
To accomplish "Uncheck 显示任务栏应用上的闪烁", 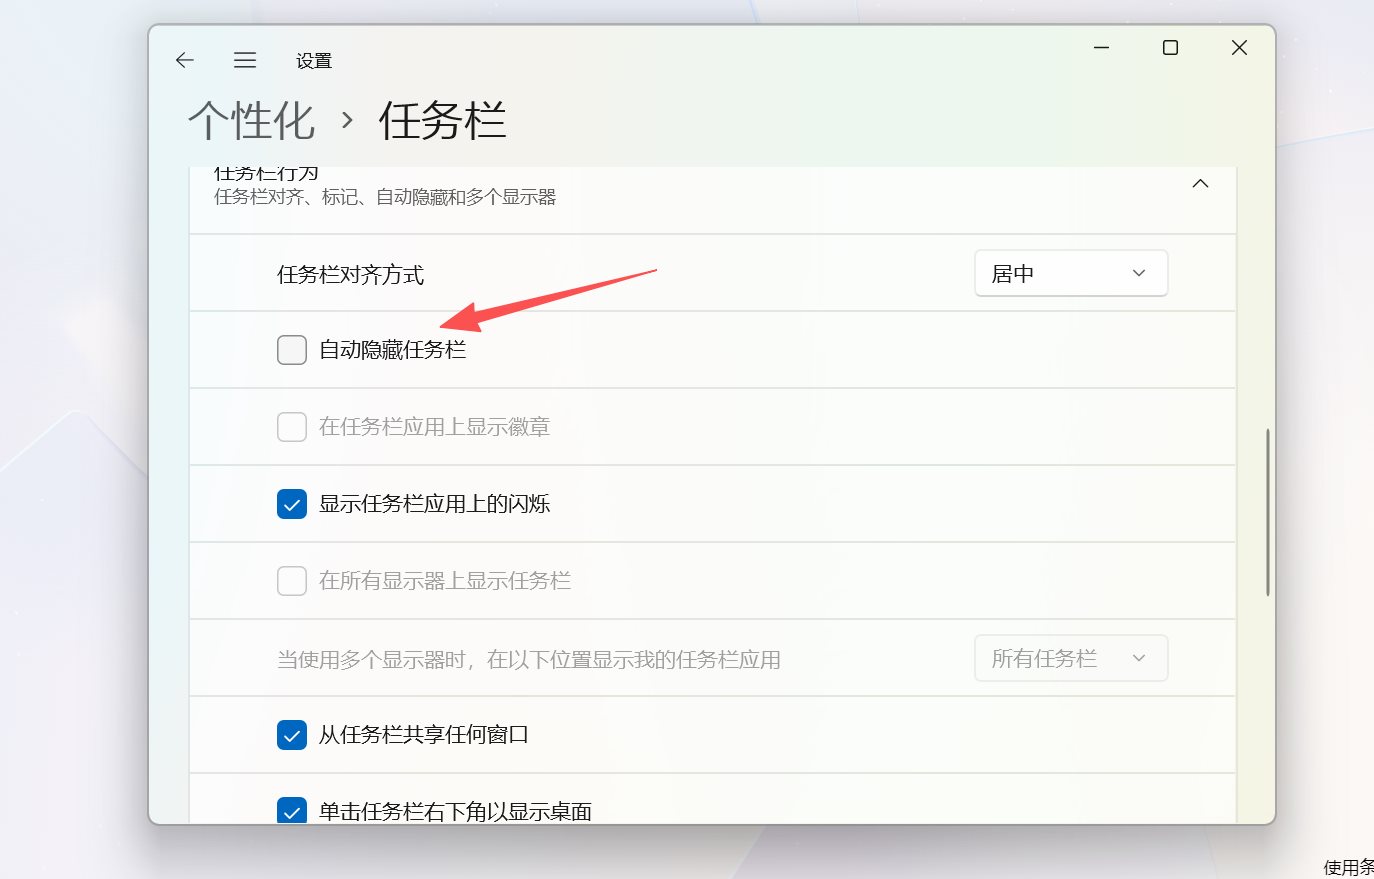I will [x=292, y=504].
